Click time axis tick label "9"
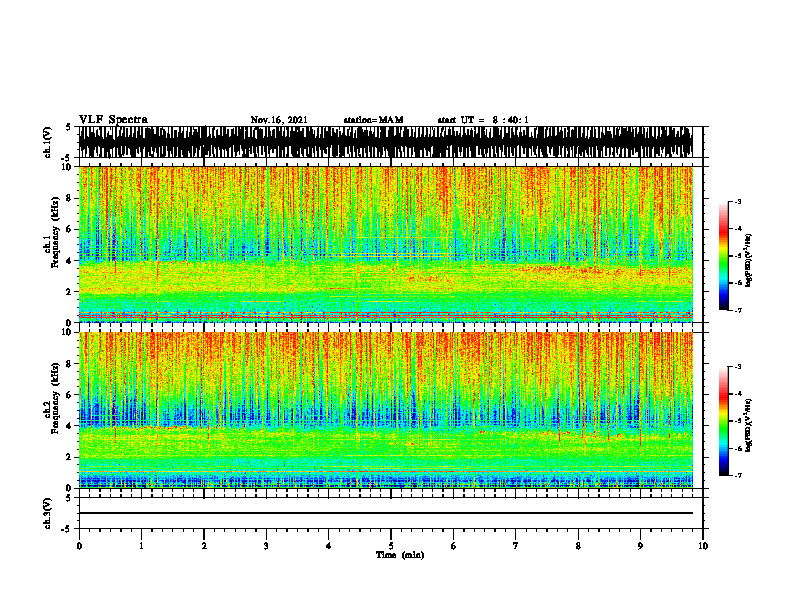The image size is (792, 612). pos(640,546)
